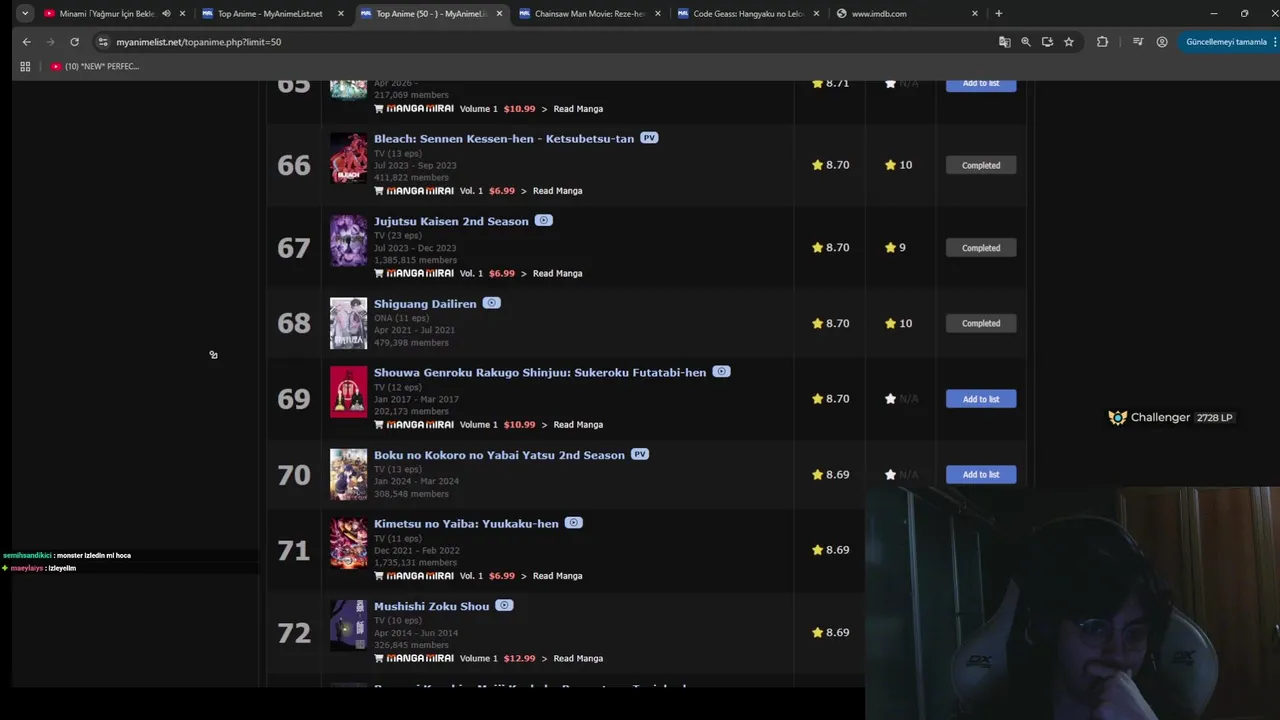1280x720 pixels.
Task: Switch to Top Anime - MyAnimeList.net tab
Action: coord(270,14)
